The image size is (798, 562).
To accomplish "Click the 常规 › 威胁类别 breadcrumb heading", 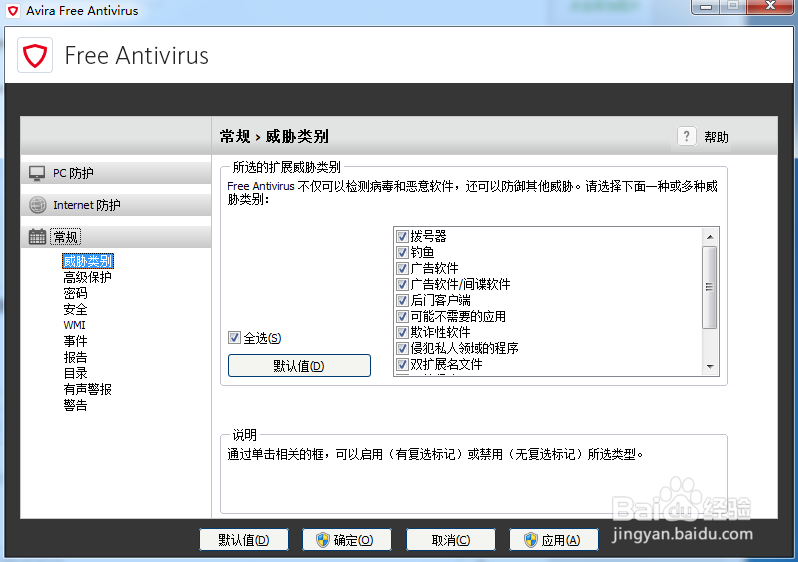I will pos(274,136).
